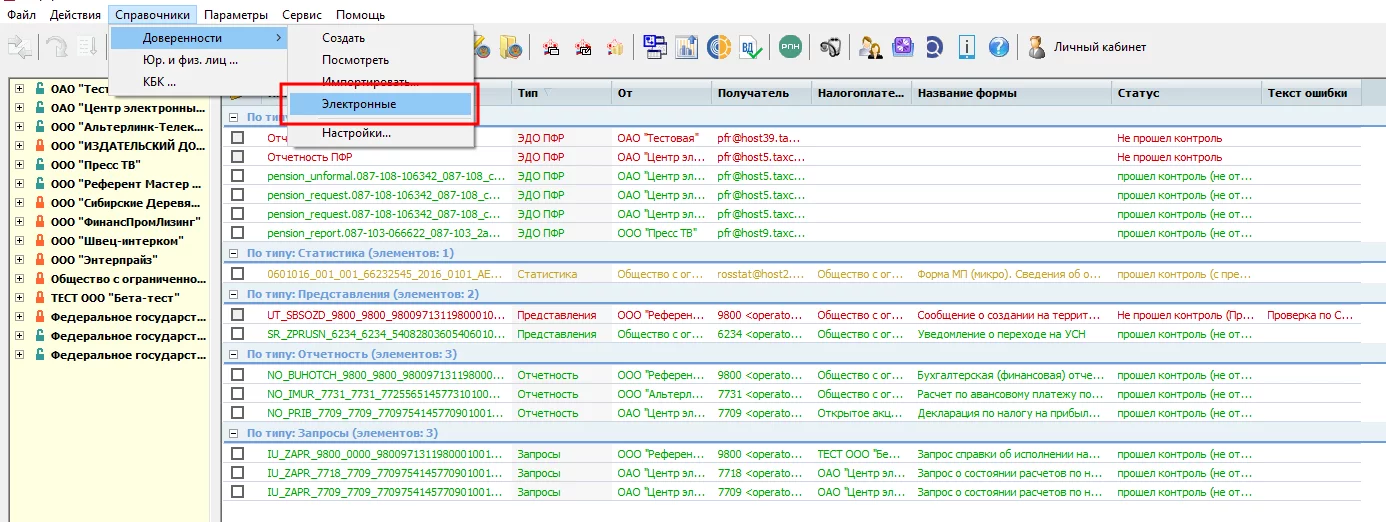Click the blue question mark help icon
This screenshot has height=522, width=1386.
998,47
